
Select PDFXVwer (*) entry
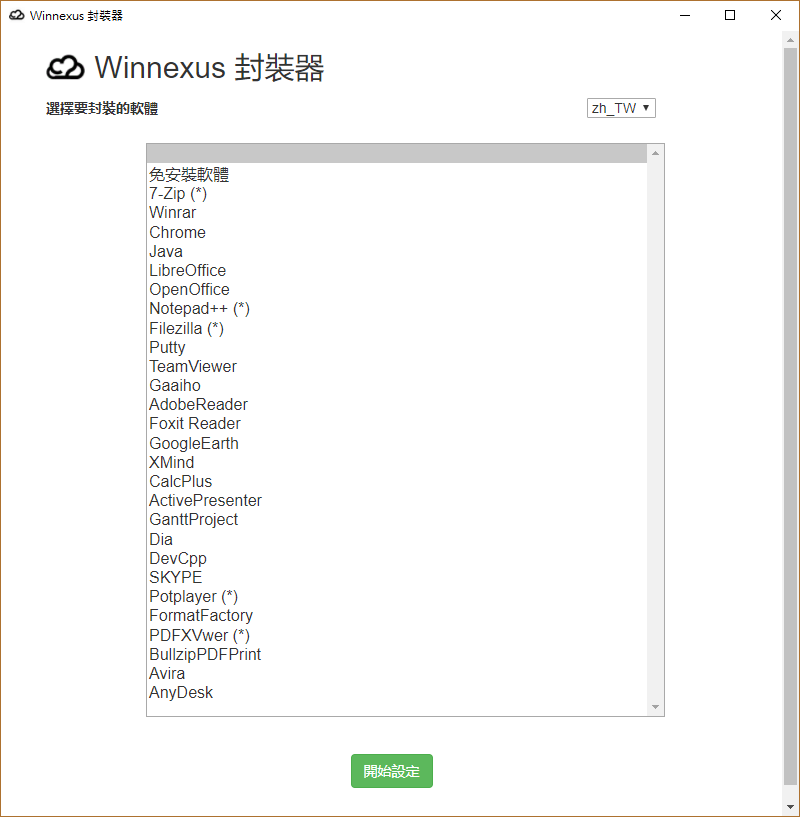click(397, 635)
